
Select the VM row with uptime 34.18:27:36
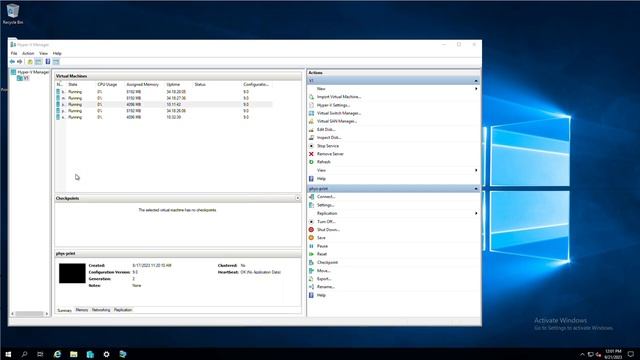point(163,98)
